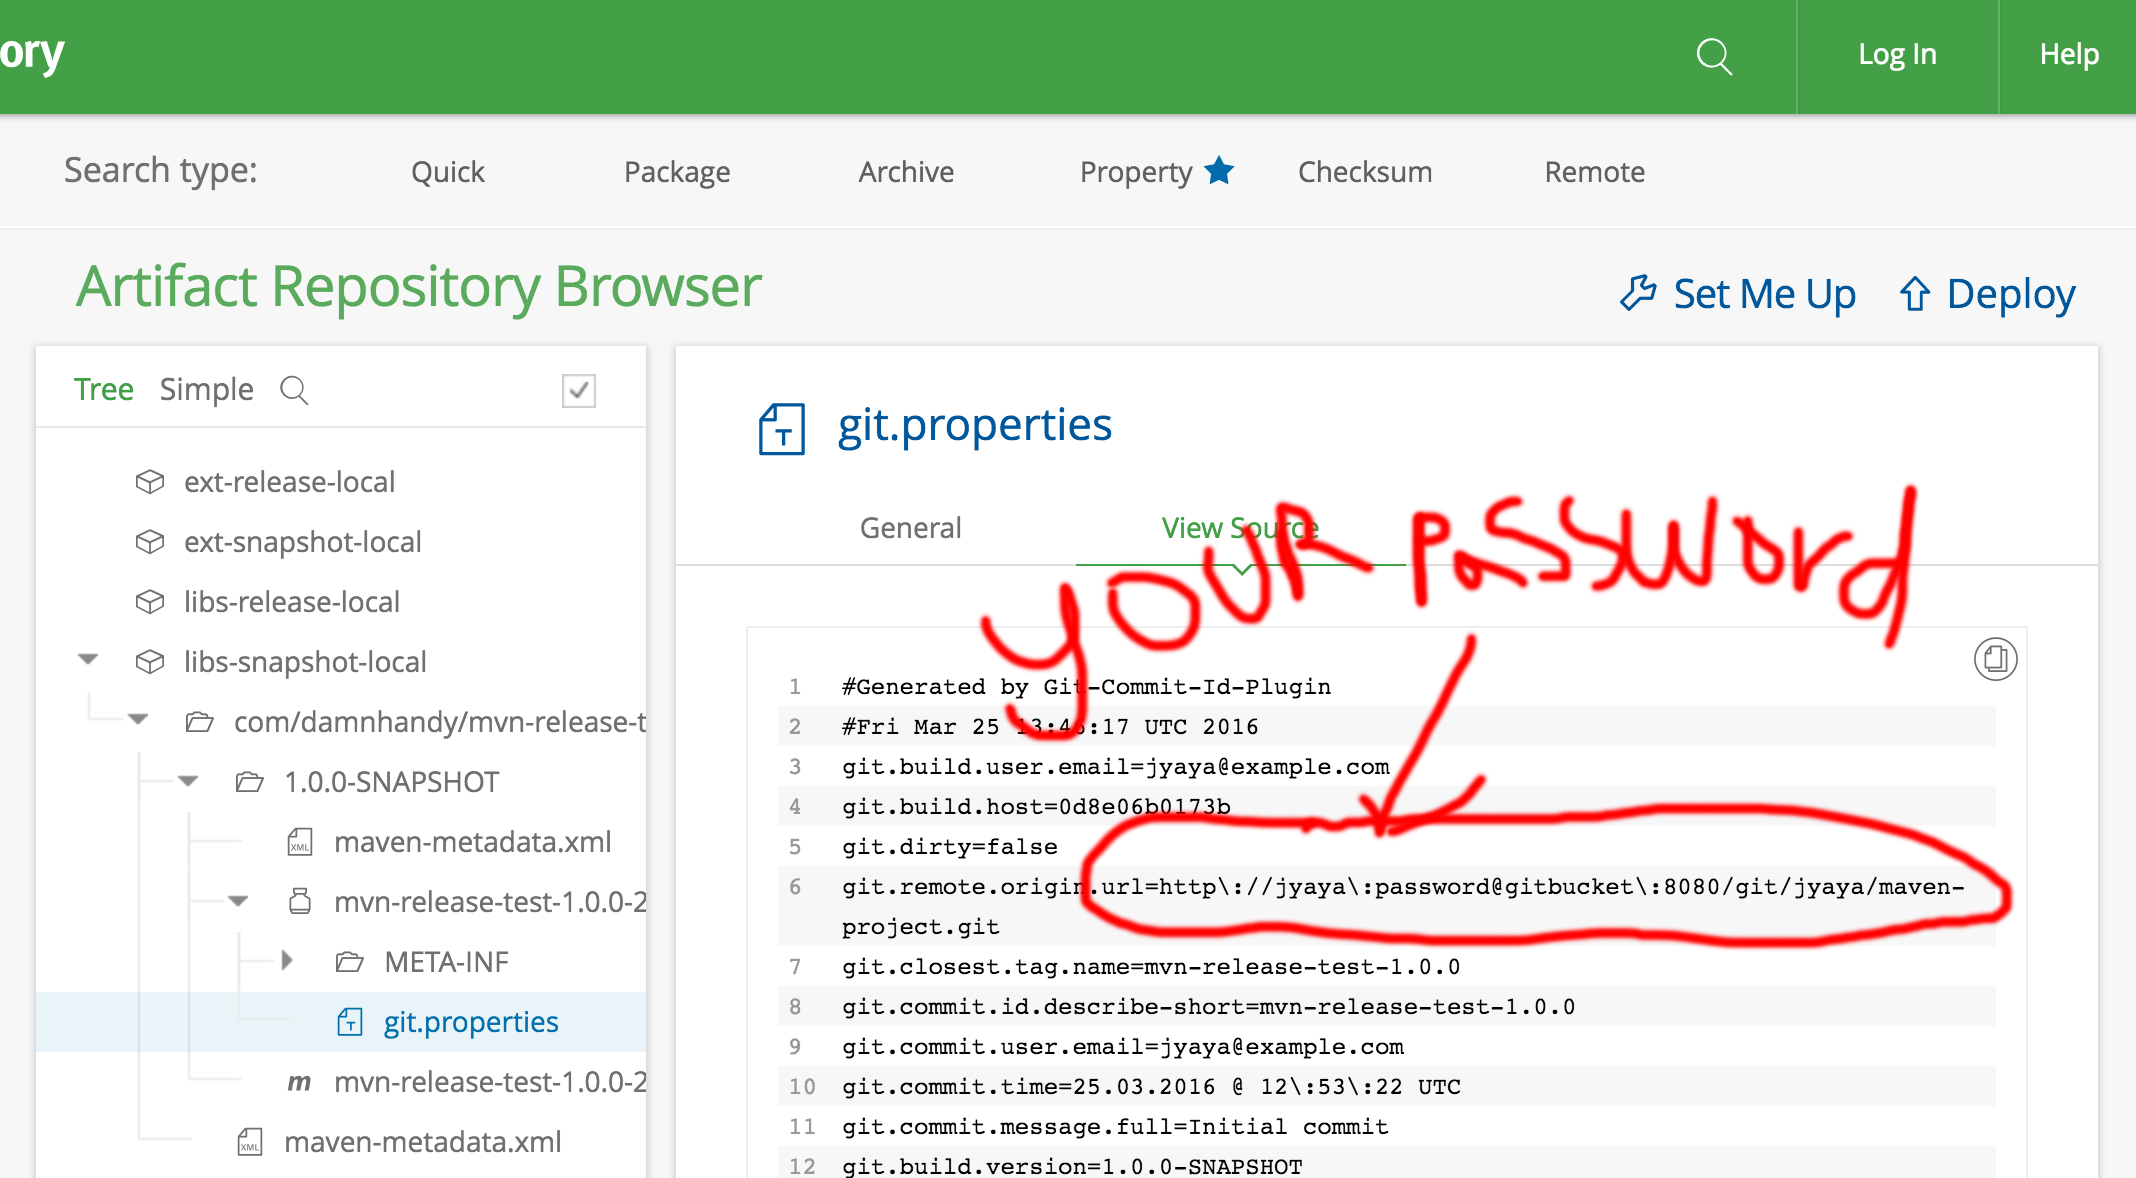
Task: Choose Quick search type
Action: click(448, 172)
